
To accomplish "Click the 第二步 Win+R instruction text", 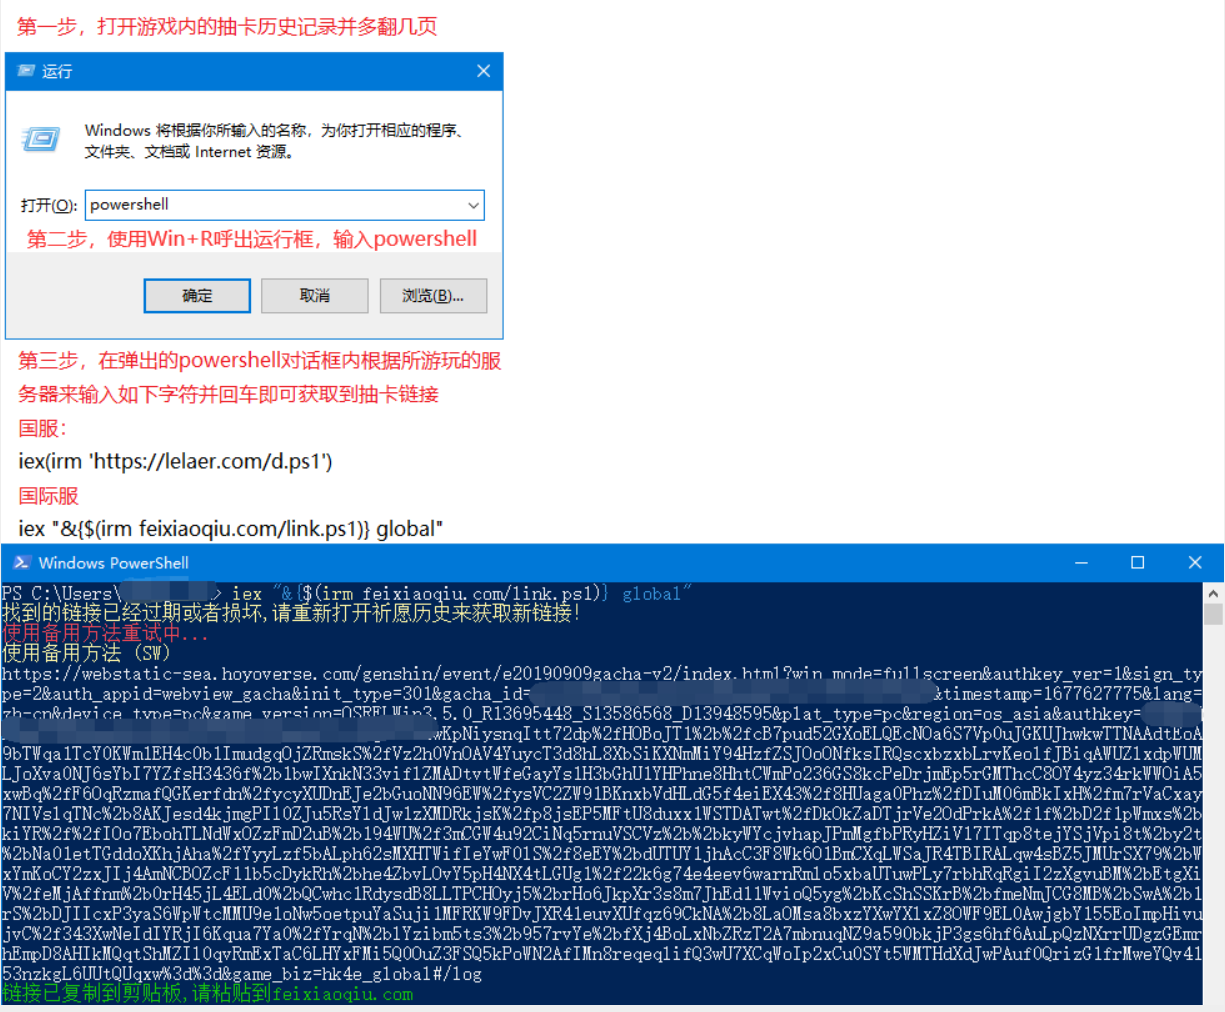I will coord(252,239).
